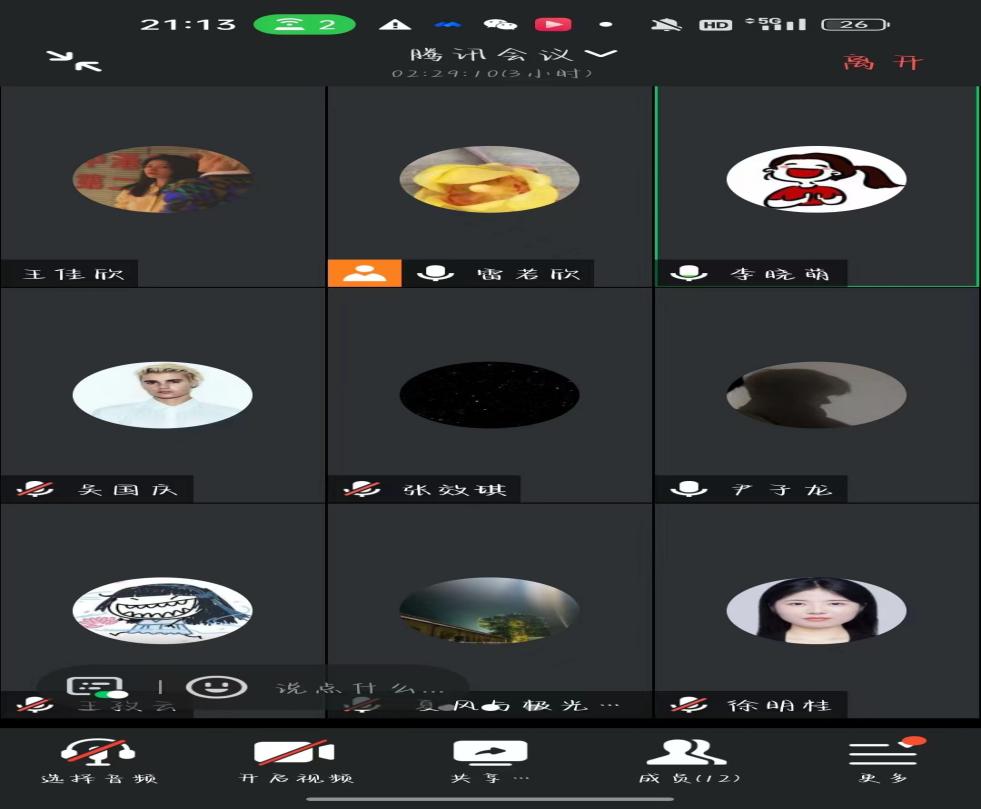This screenshot has height=809, width=981.
Task: Click the muted microphone icon next to 吴国庆
Action: click(35, 489)
